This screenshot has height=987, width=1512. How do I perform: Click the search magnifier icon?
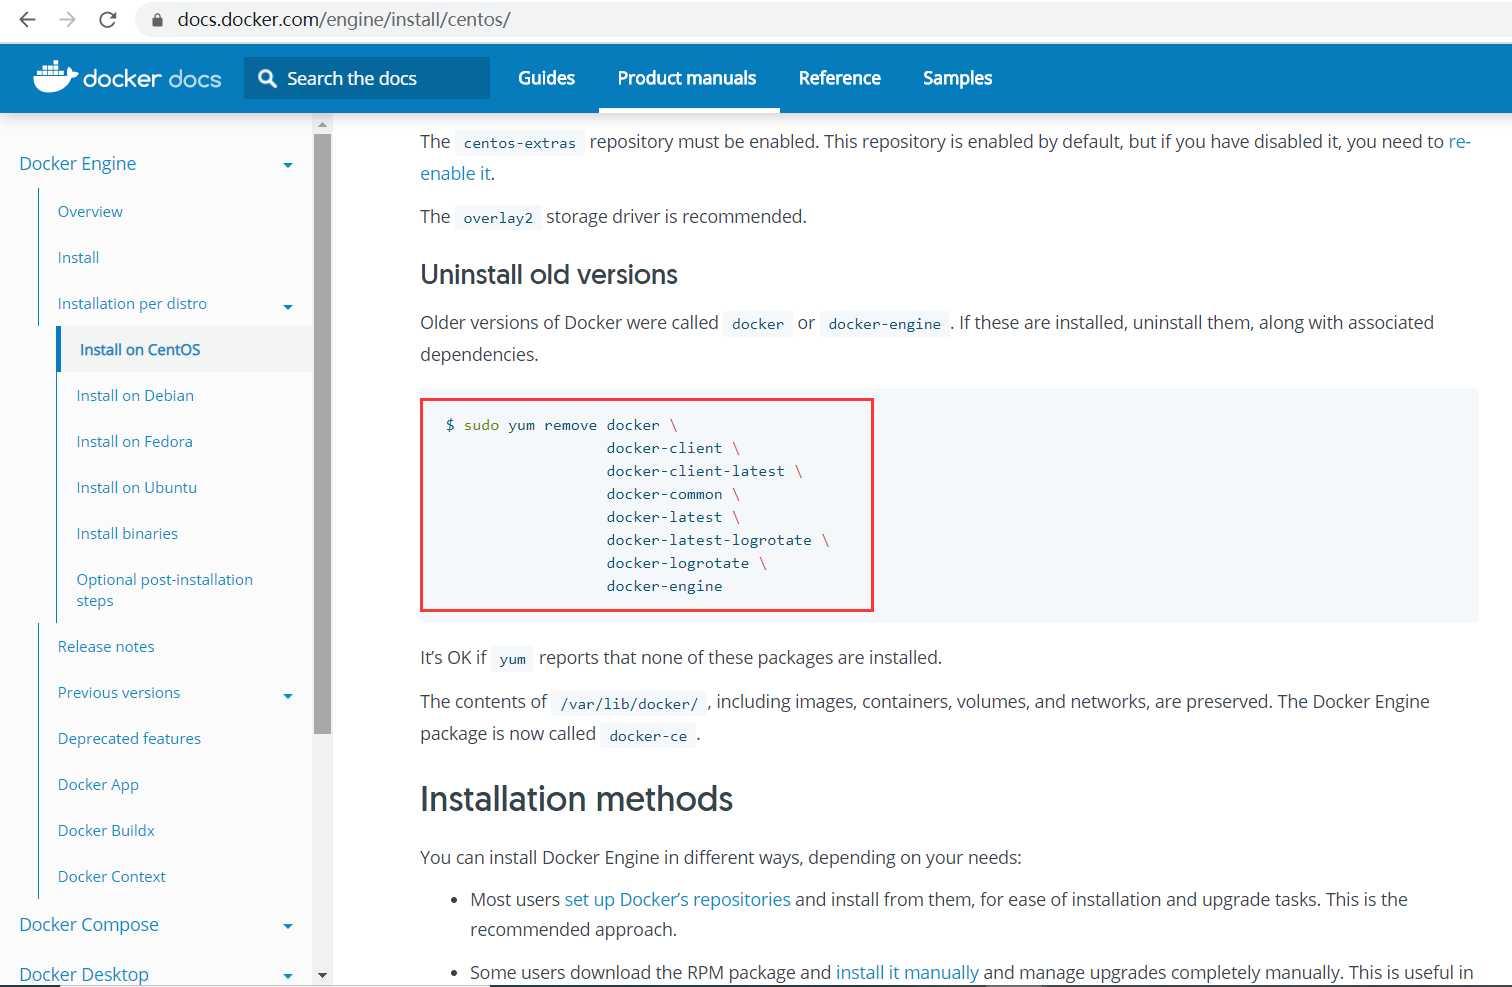(x=267, y=78)
